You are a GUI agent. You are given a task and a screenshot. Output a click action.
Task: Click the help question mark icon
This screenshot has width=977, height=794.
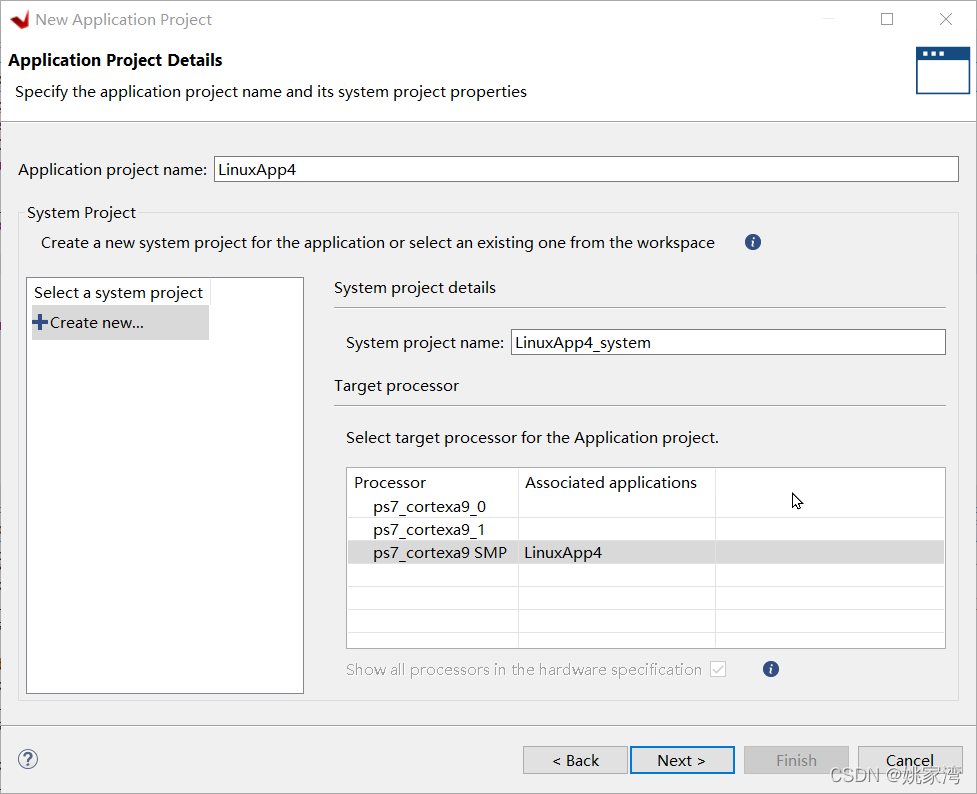pyautogui.click(x=28, y=759)
